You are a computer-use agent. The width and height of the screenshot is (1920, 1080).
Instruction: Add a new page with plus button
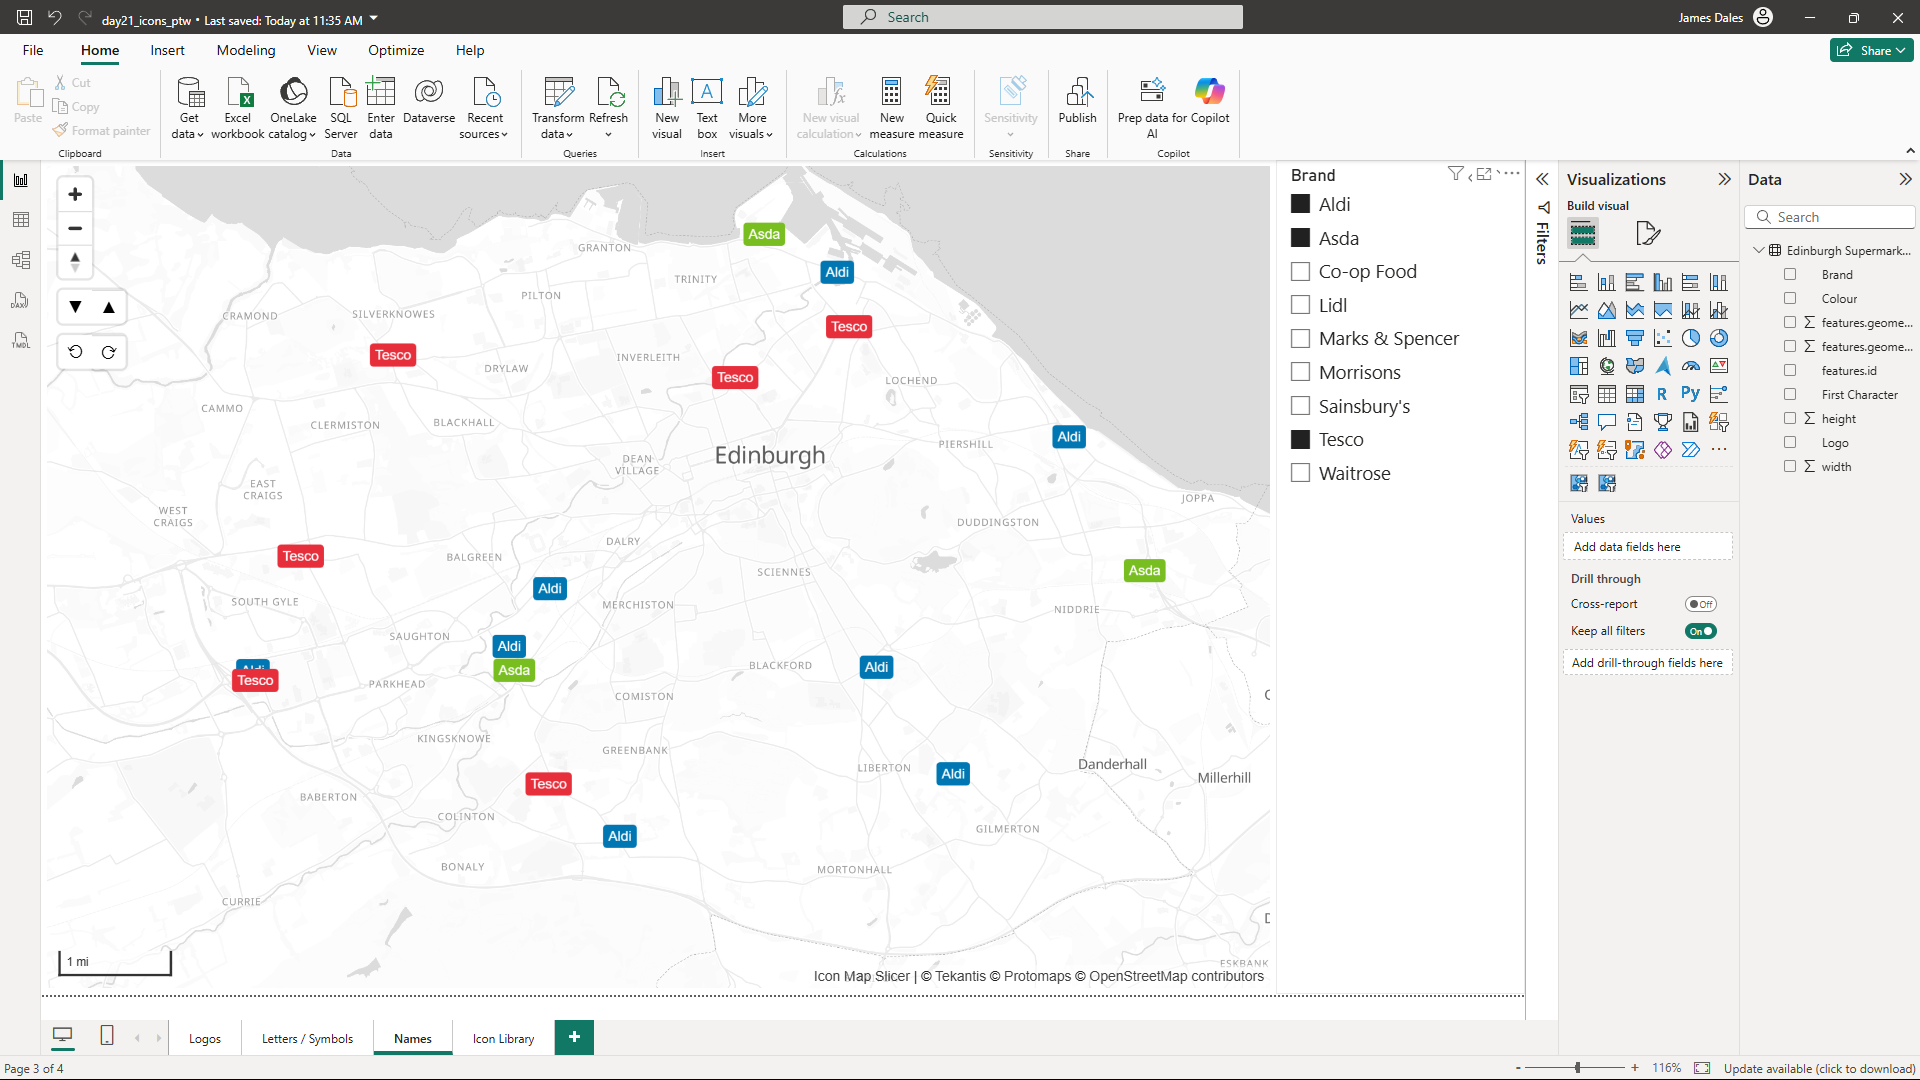[x=574, y=1037]
